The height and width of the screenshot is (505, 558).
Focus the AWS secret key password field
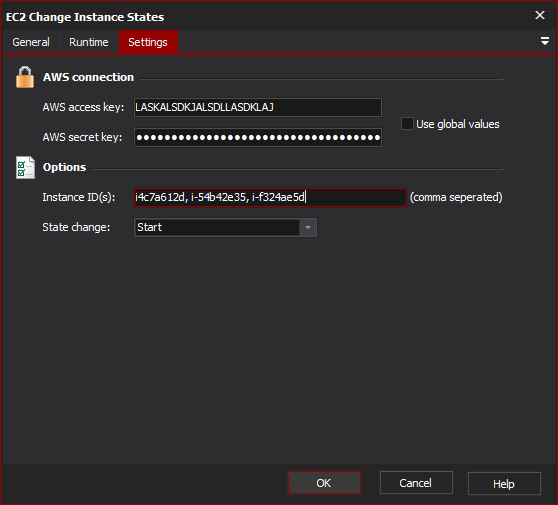[x=258, y=137]
